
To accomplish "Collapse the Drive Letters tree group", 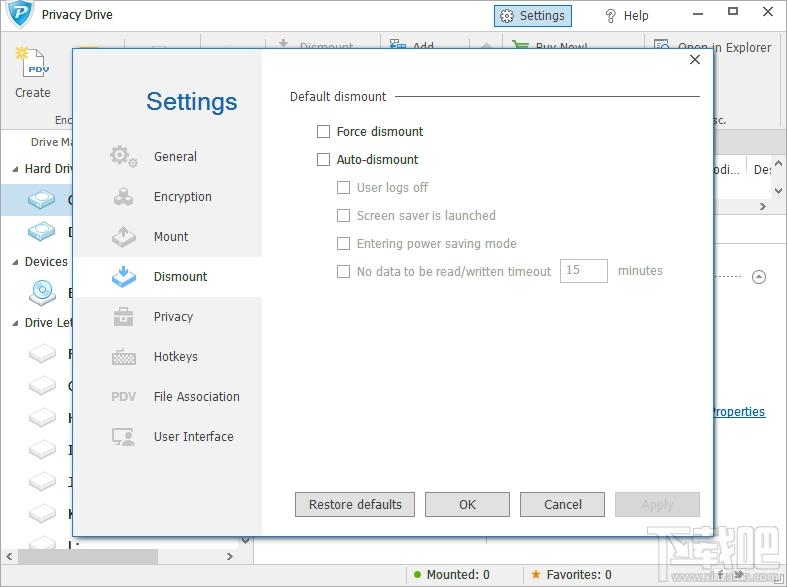I will 15,323.
